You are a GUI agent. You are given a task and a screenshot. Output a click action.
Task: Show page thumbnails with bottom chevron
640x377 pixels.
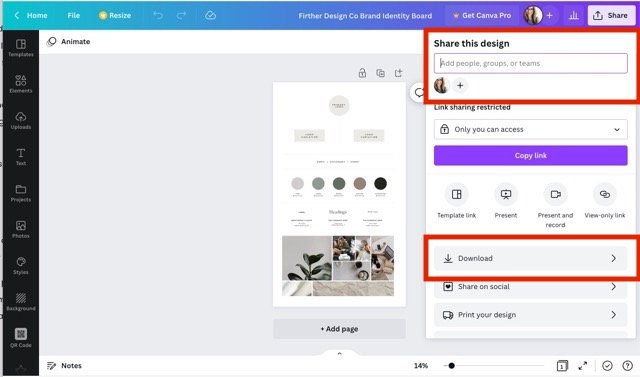click(340, 353)
